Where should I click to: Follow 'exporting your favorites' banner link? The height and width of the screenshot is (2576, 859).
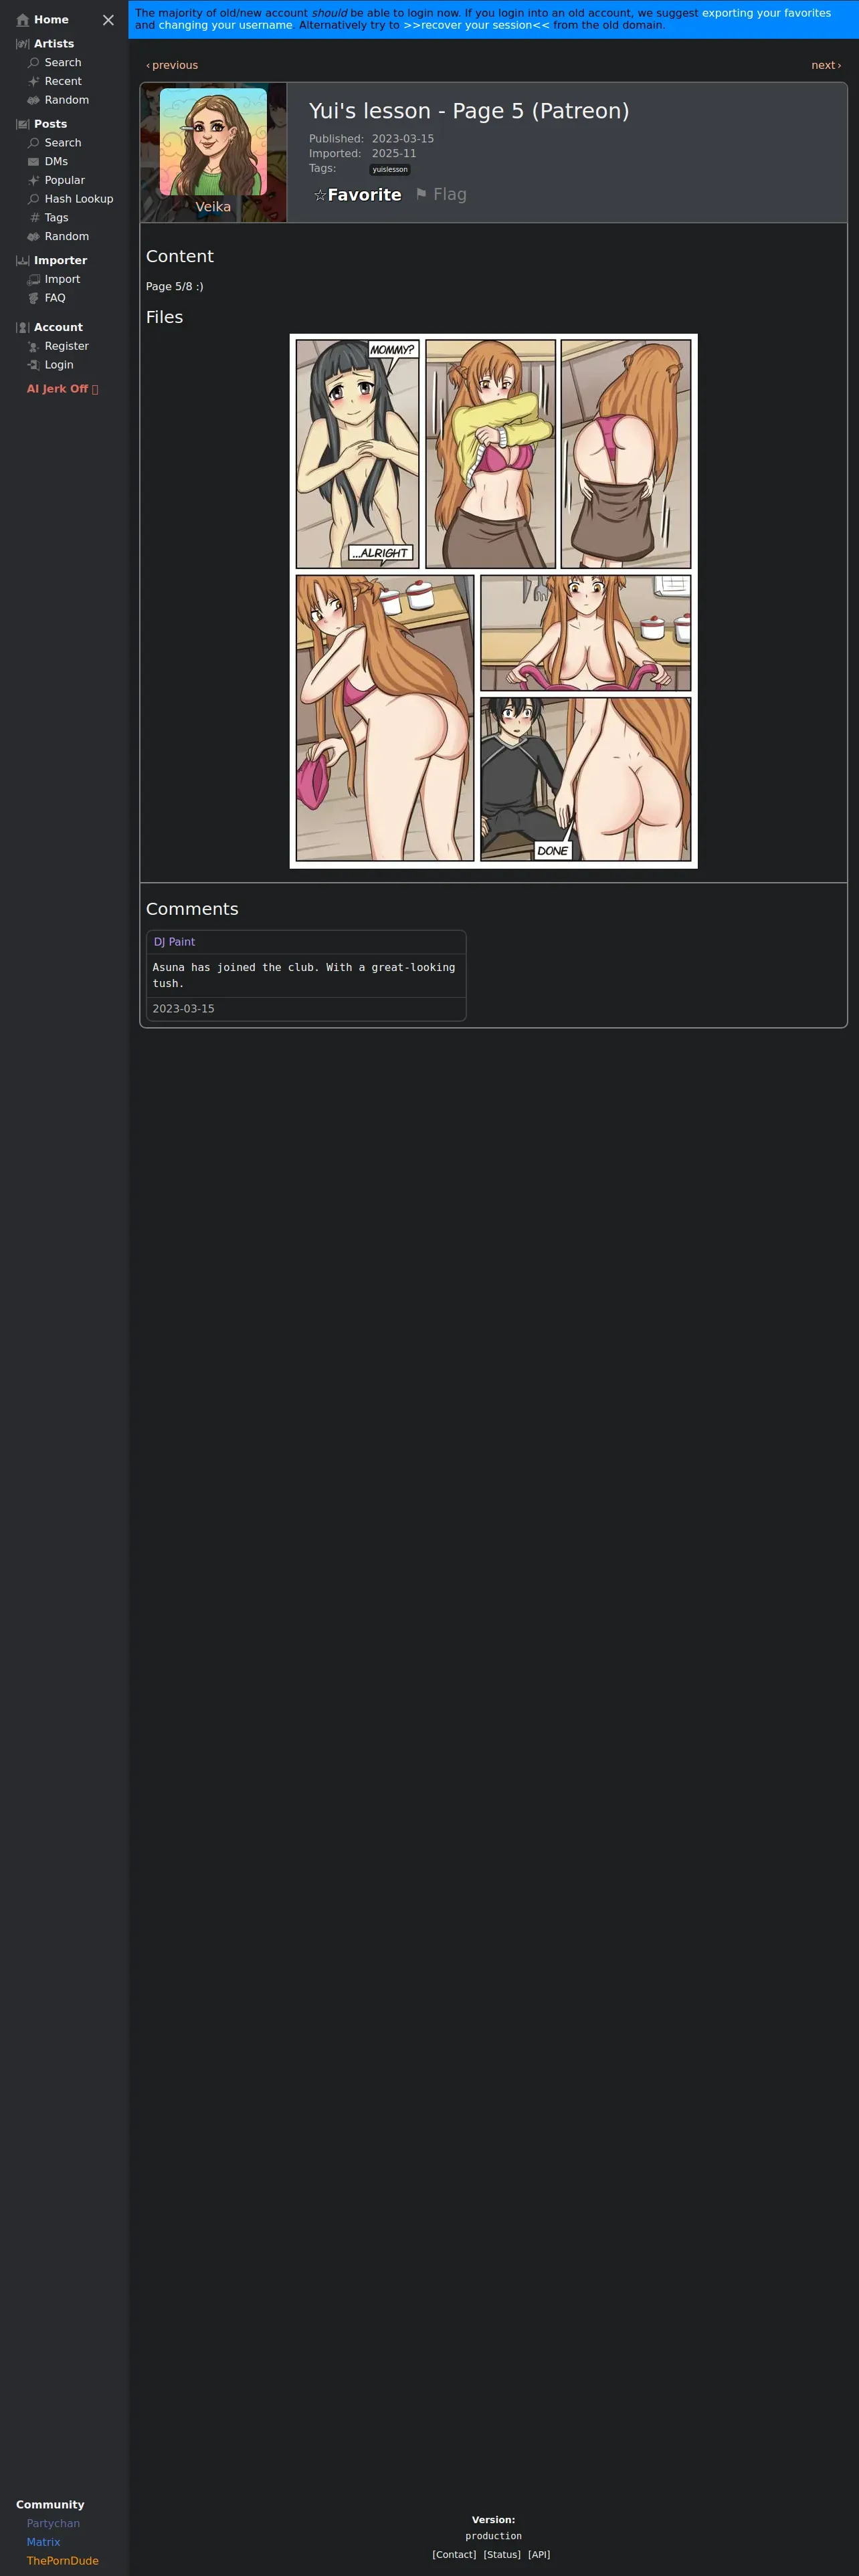tap(766, 13)
